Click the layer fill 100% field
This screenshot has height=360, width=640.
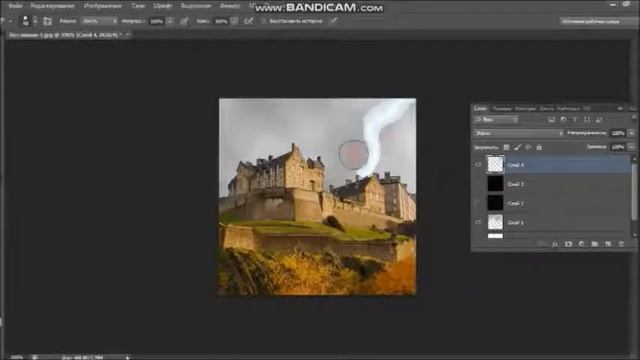618,147
